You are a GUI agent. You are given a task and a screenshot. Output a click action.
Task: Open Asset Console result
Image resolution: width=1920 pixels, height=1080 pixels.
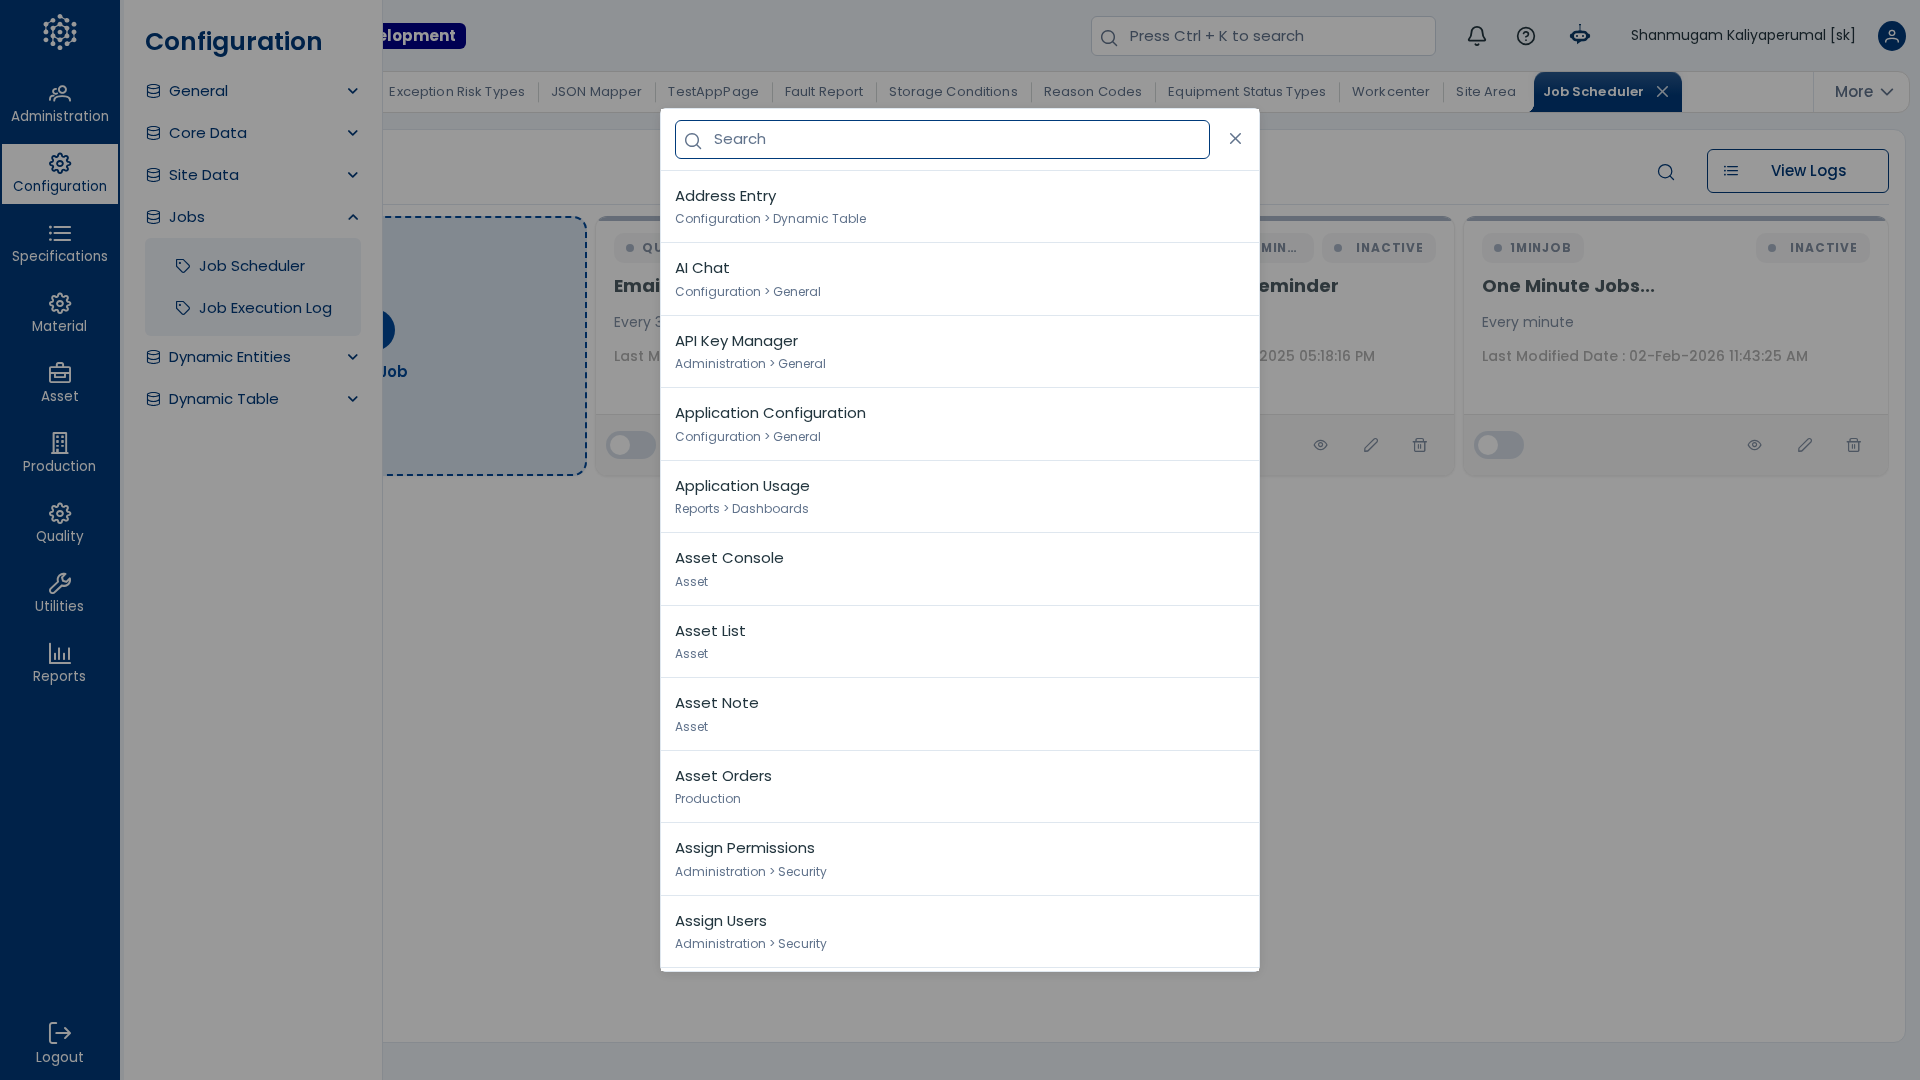click(x=960, y=569)
